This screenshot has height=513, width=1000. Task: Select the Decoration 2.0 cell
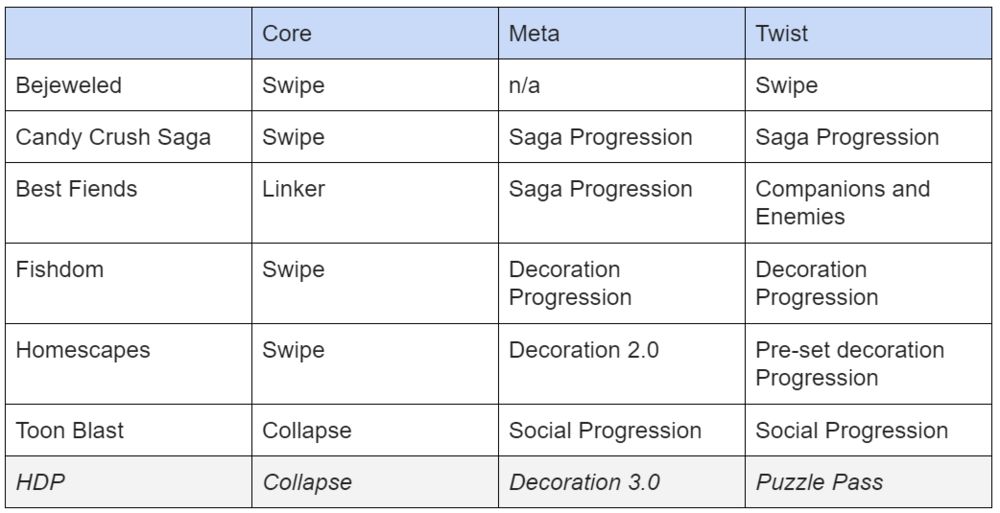click(x=622, y=364)
